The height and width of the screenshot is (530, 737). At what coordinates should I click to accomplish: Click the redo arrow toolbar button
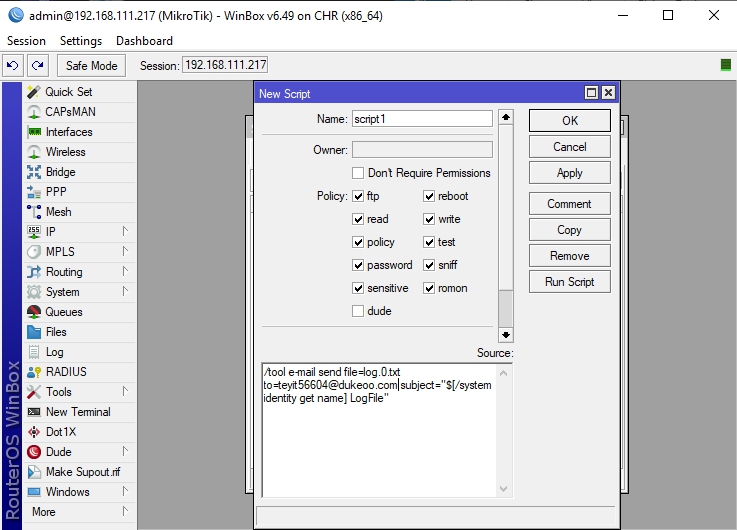pyautogui.click(x=38, y=65)
